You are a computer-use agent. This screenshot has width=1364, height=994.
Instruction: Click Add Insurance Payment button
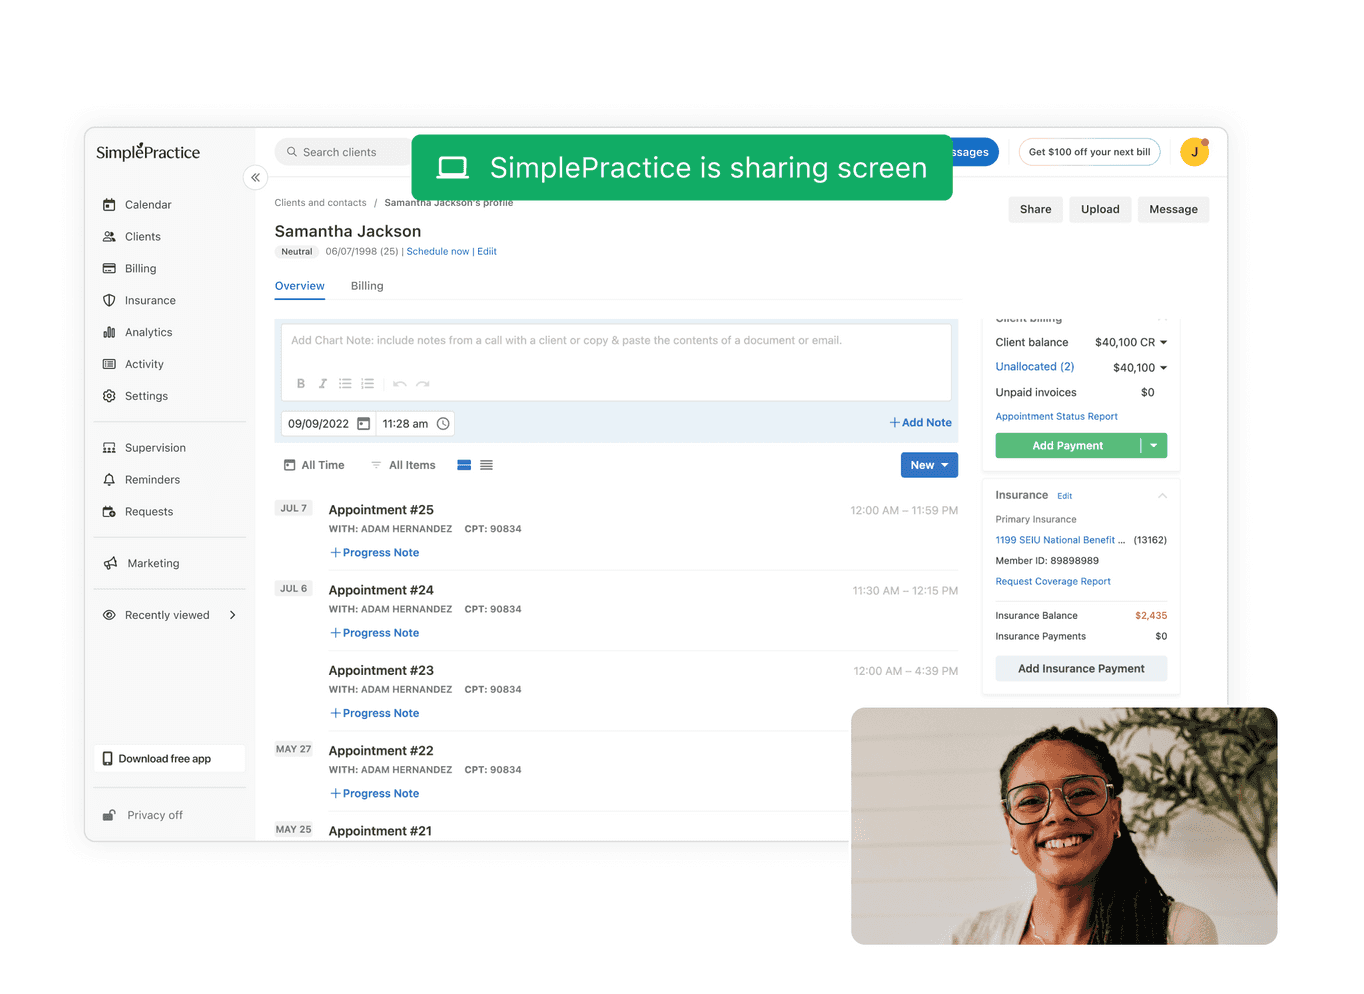point(1081,669)
